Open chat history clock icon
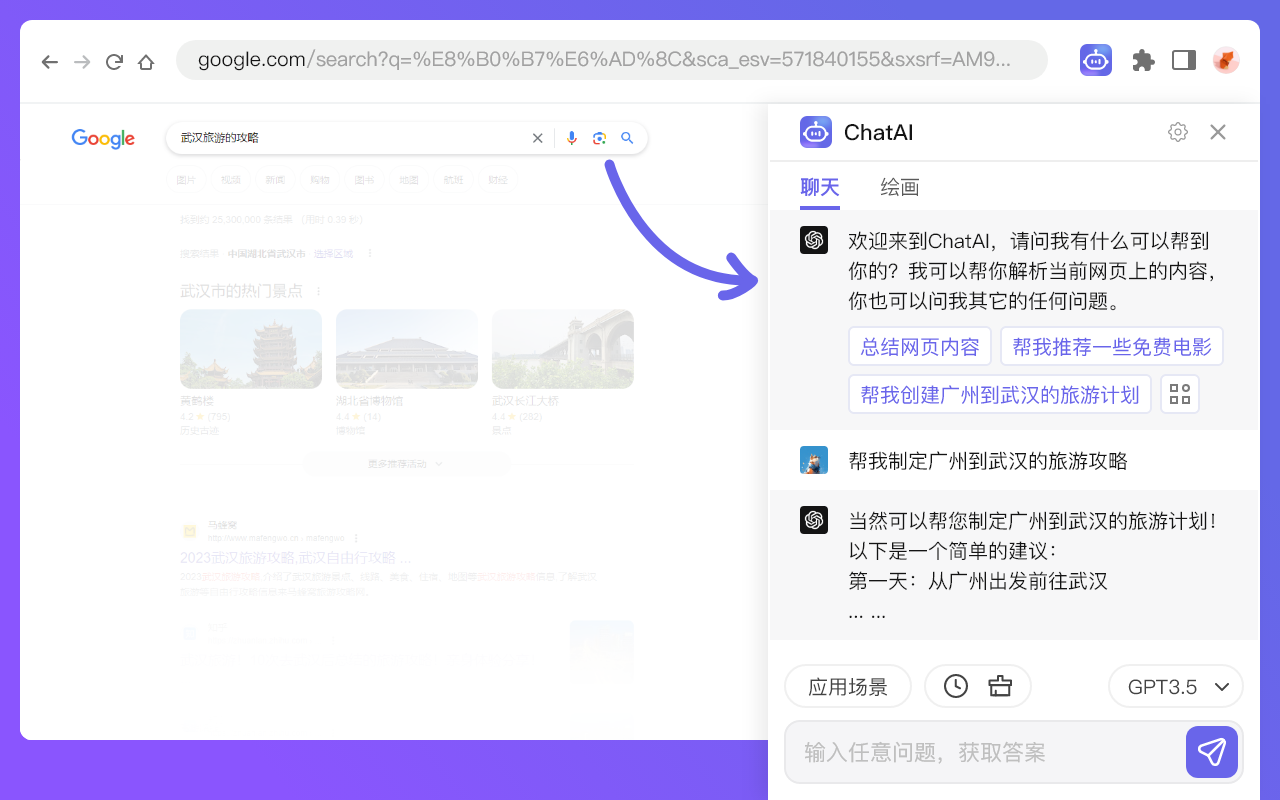 [x=956, y=686]
